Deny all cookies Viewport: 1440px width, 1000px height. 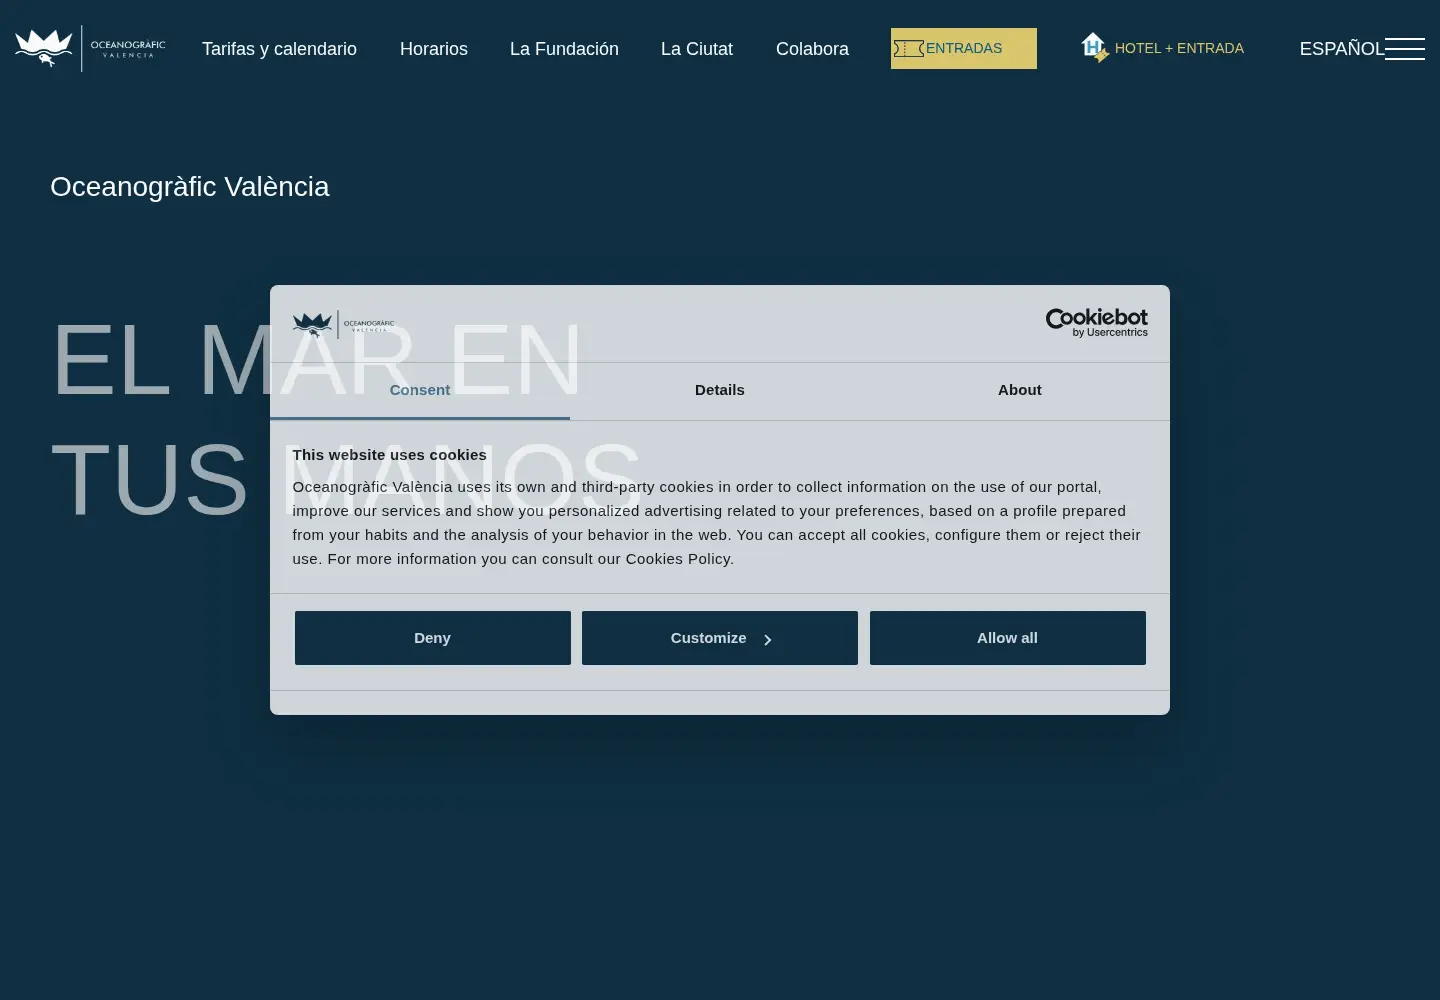[433, 638]
